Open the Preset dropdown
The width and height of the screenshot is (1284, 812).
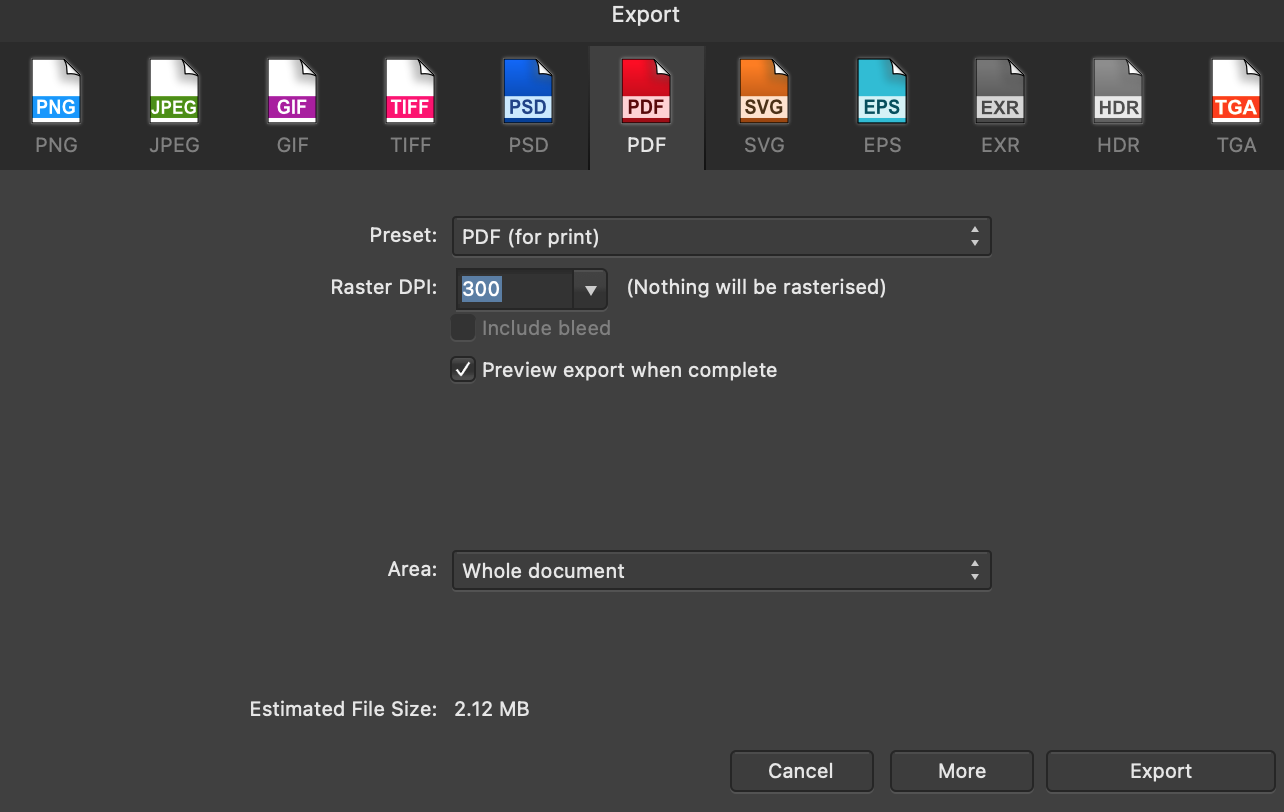point(722,236)
